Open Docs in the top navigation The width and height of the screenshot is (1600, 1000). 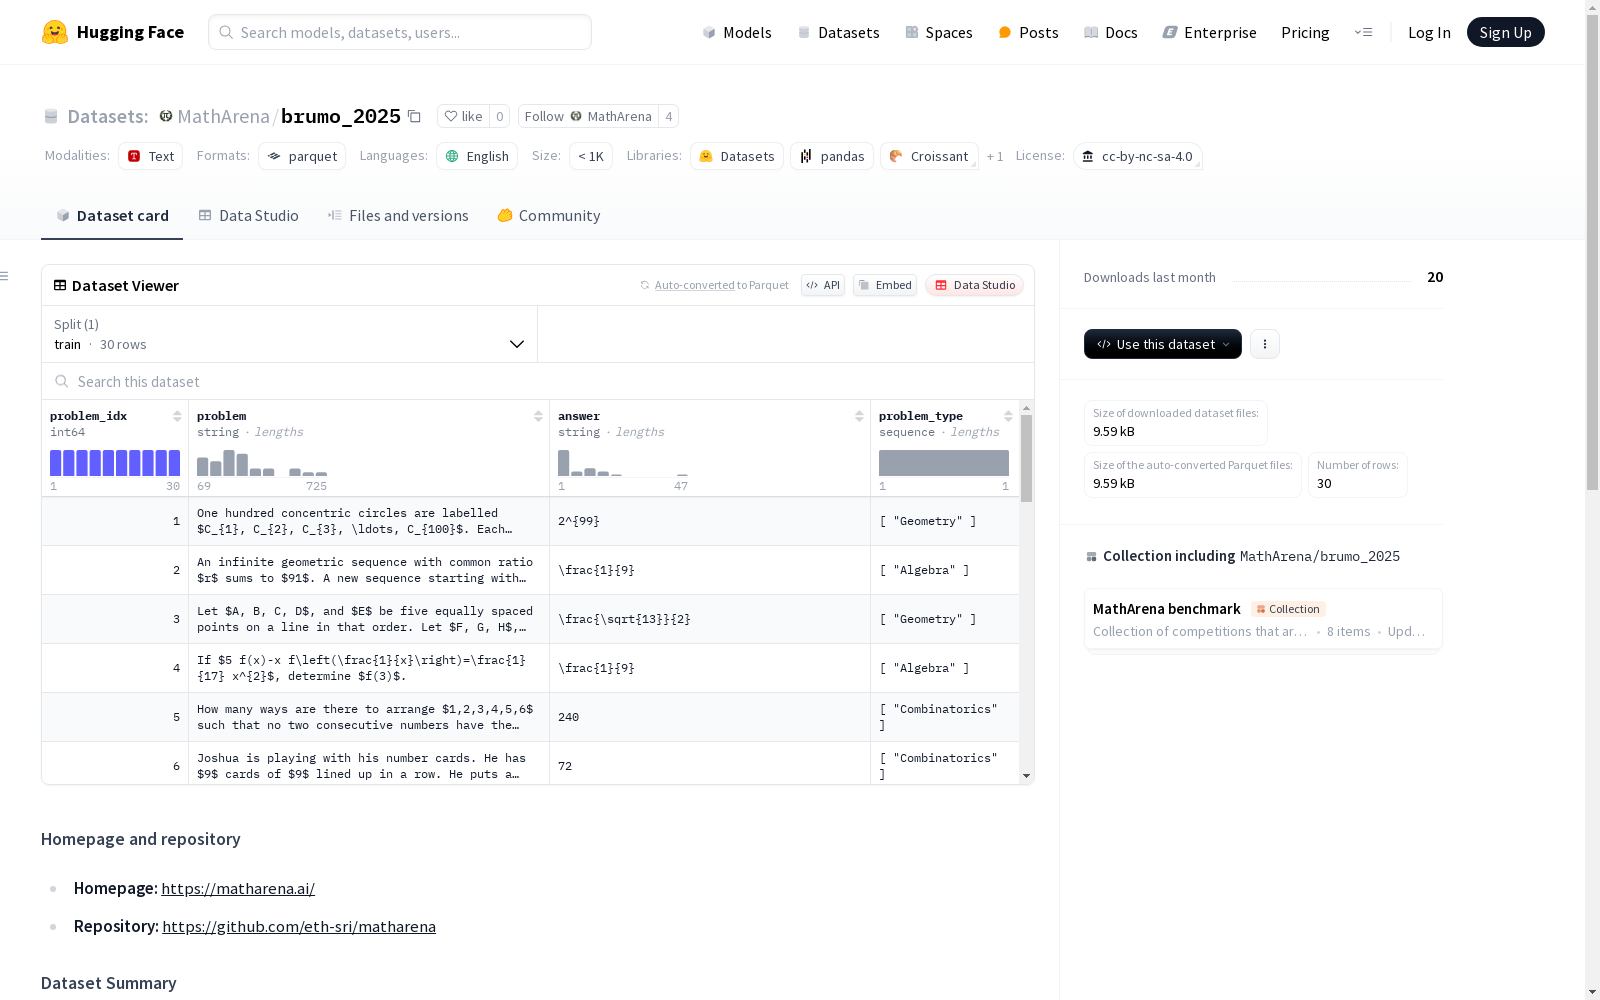tap(1111, 32)
